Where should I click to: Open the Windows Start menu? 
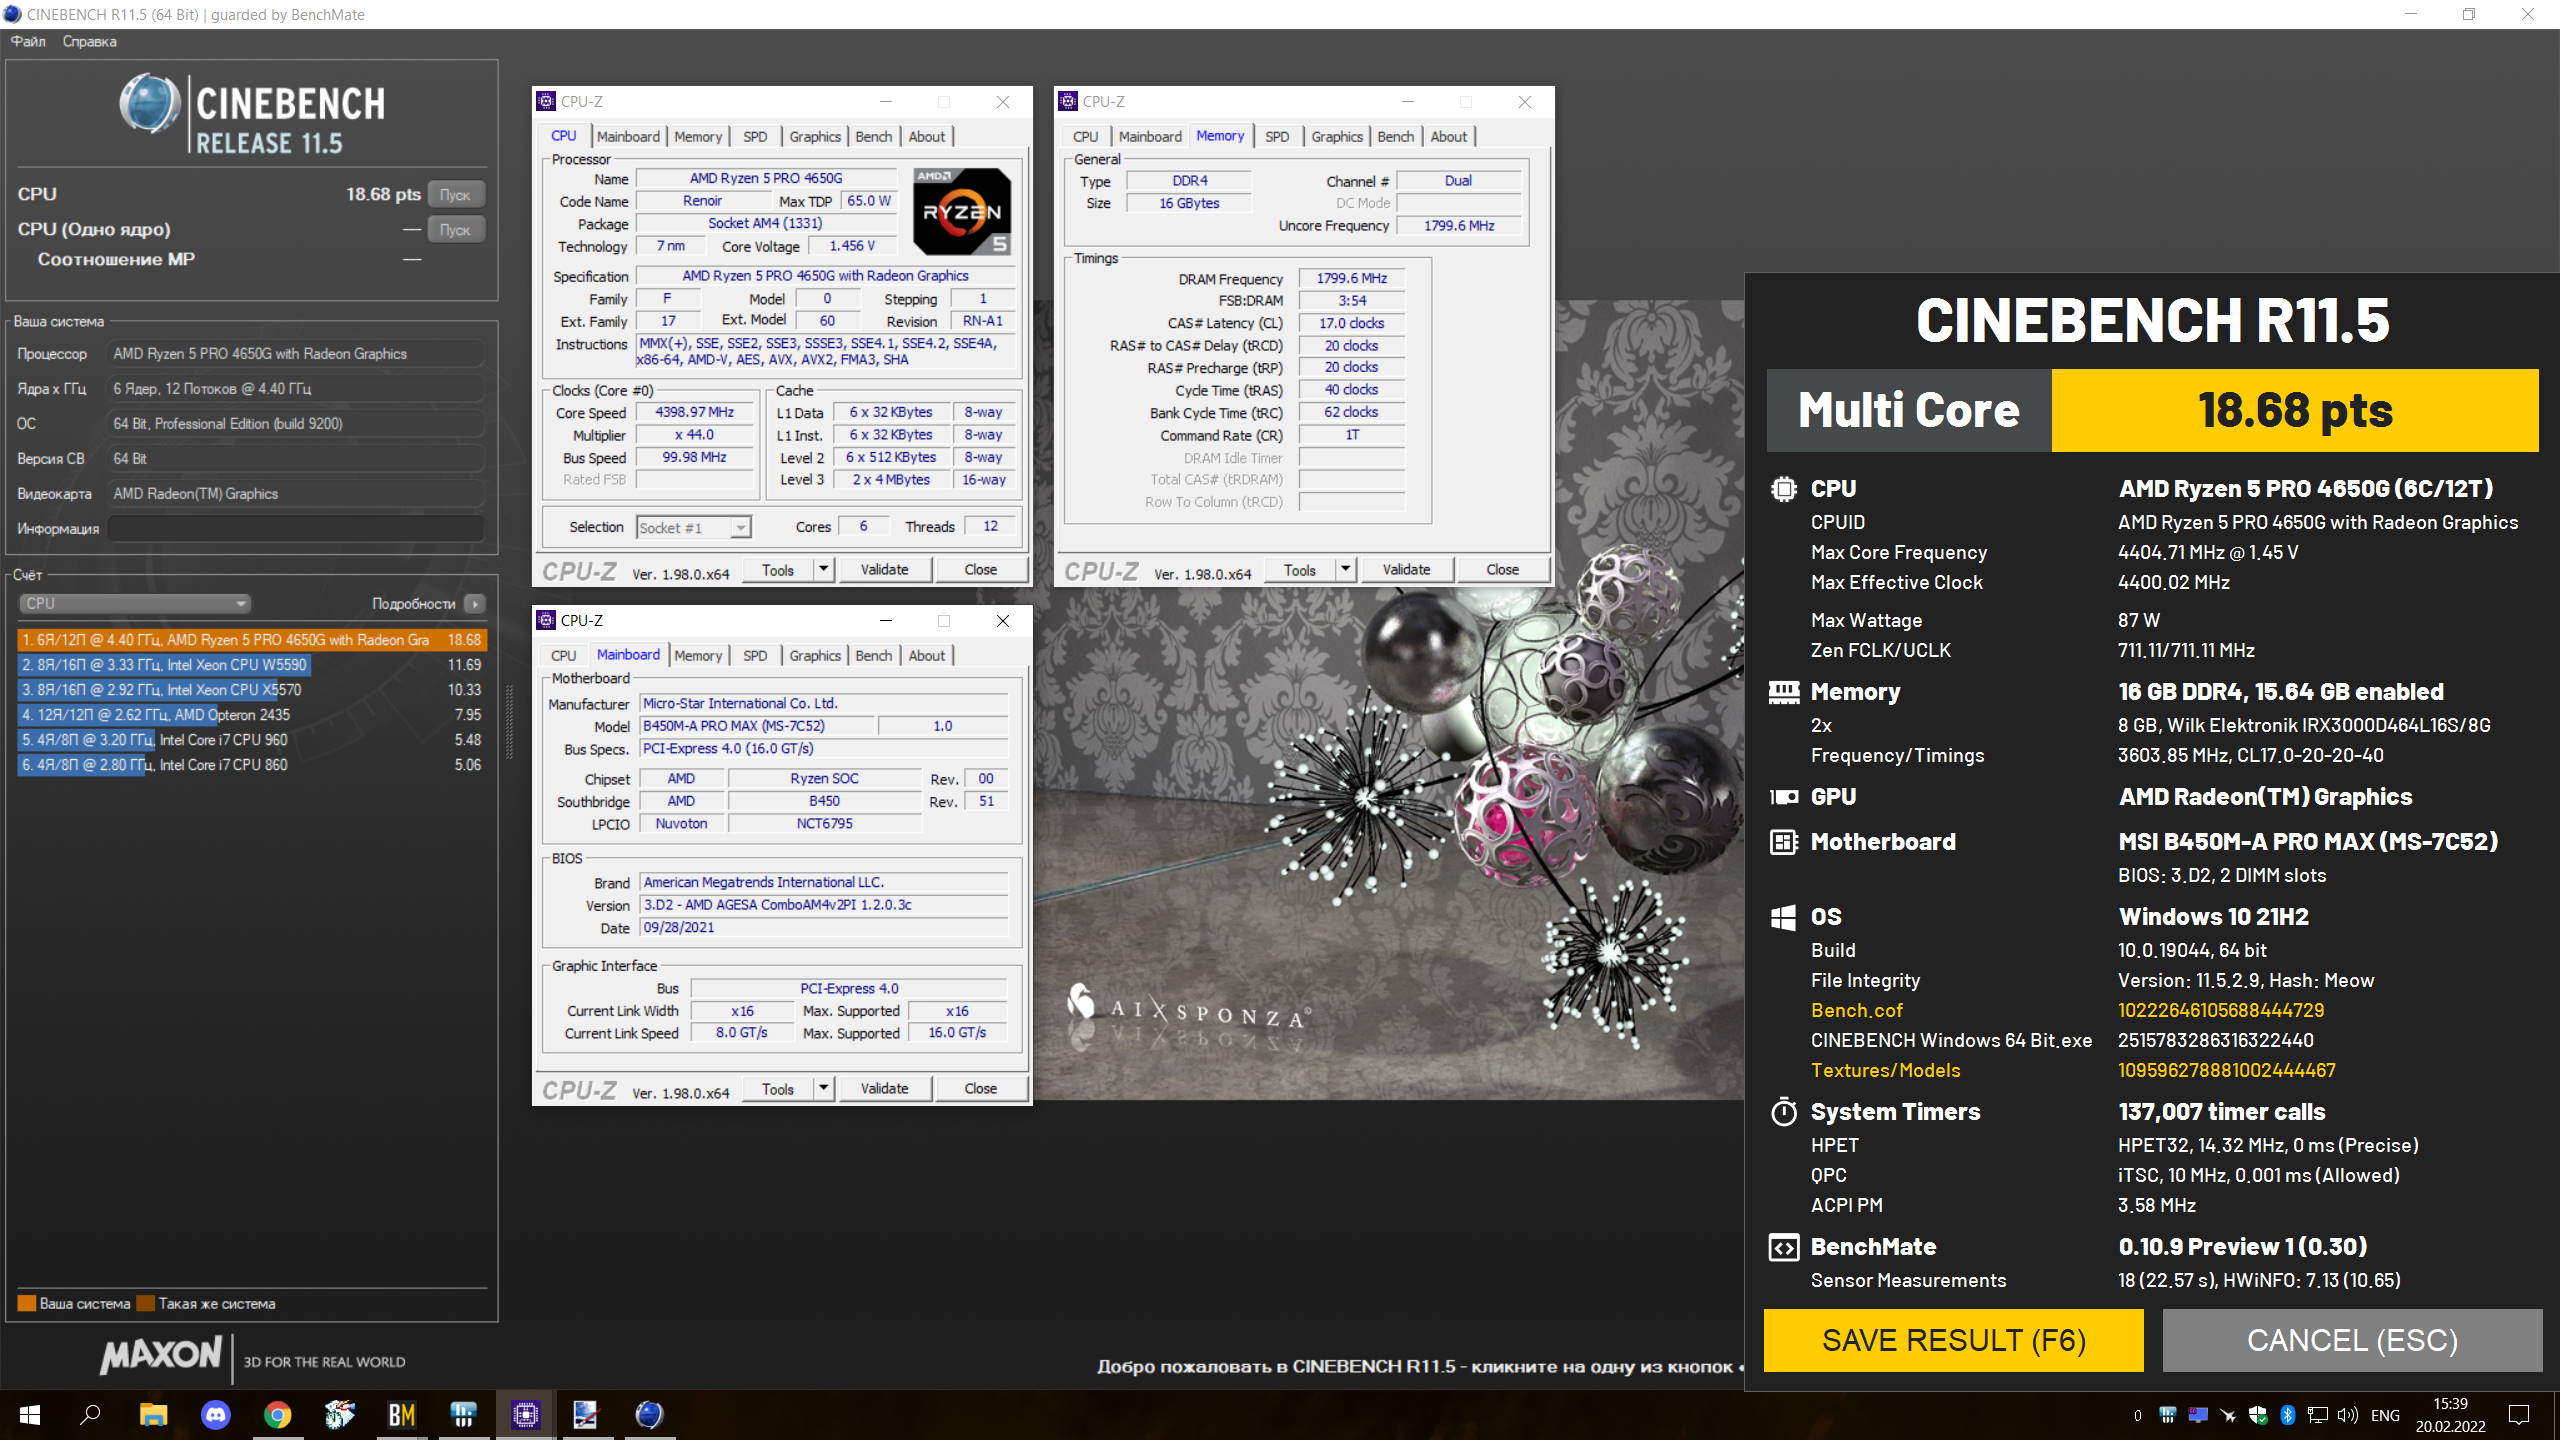(30, 1415)
